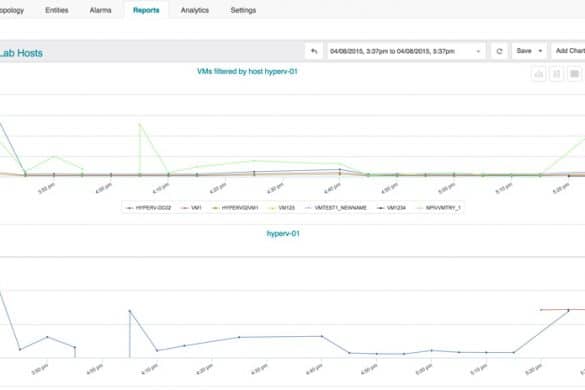This screenshot has height=390, width=585.
Task: Click the refresh icon
Action: pyautogui.click(x=499, y=51)
